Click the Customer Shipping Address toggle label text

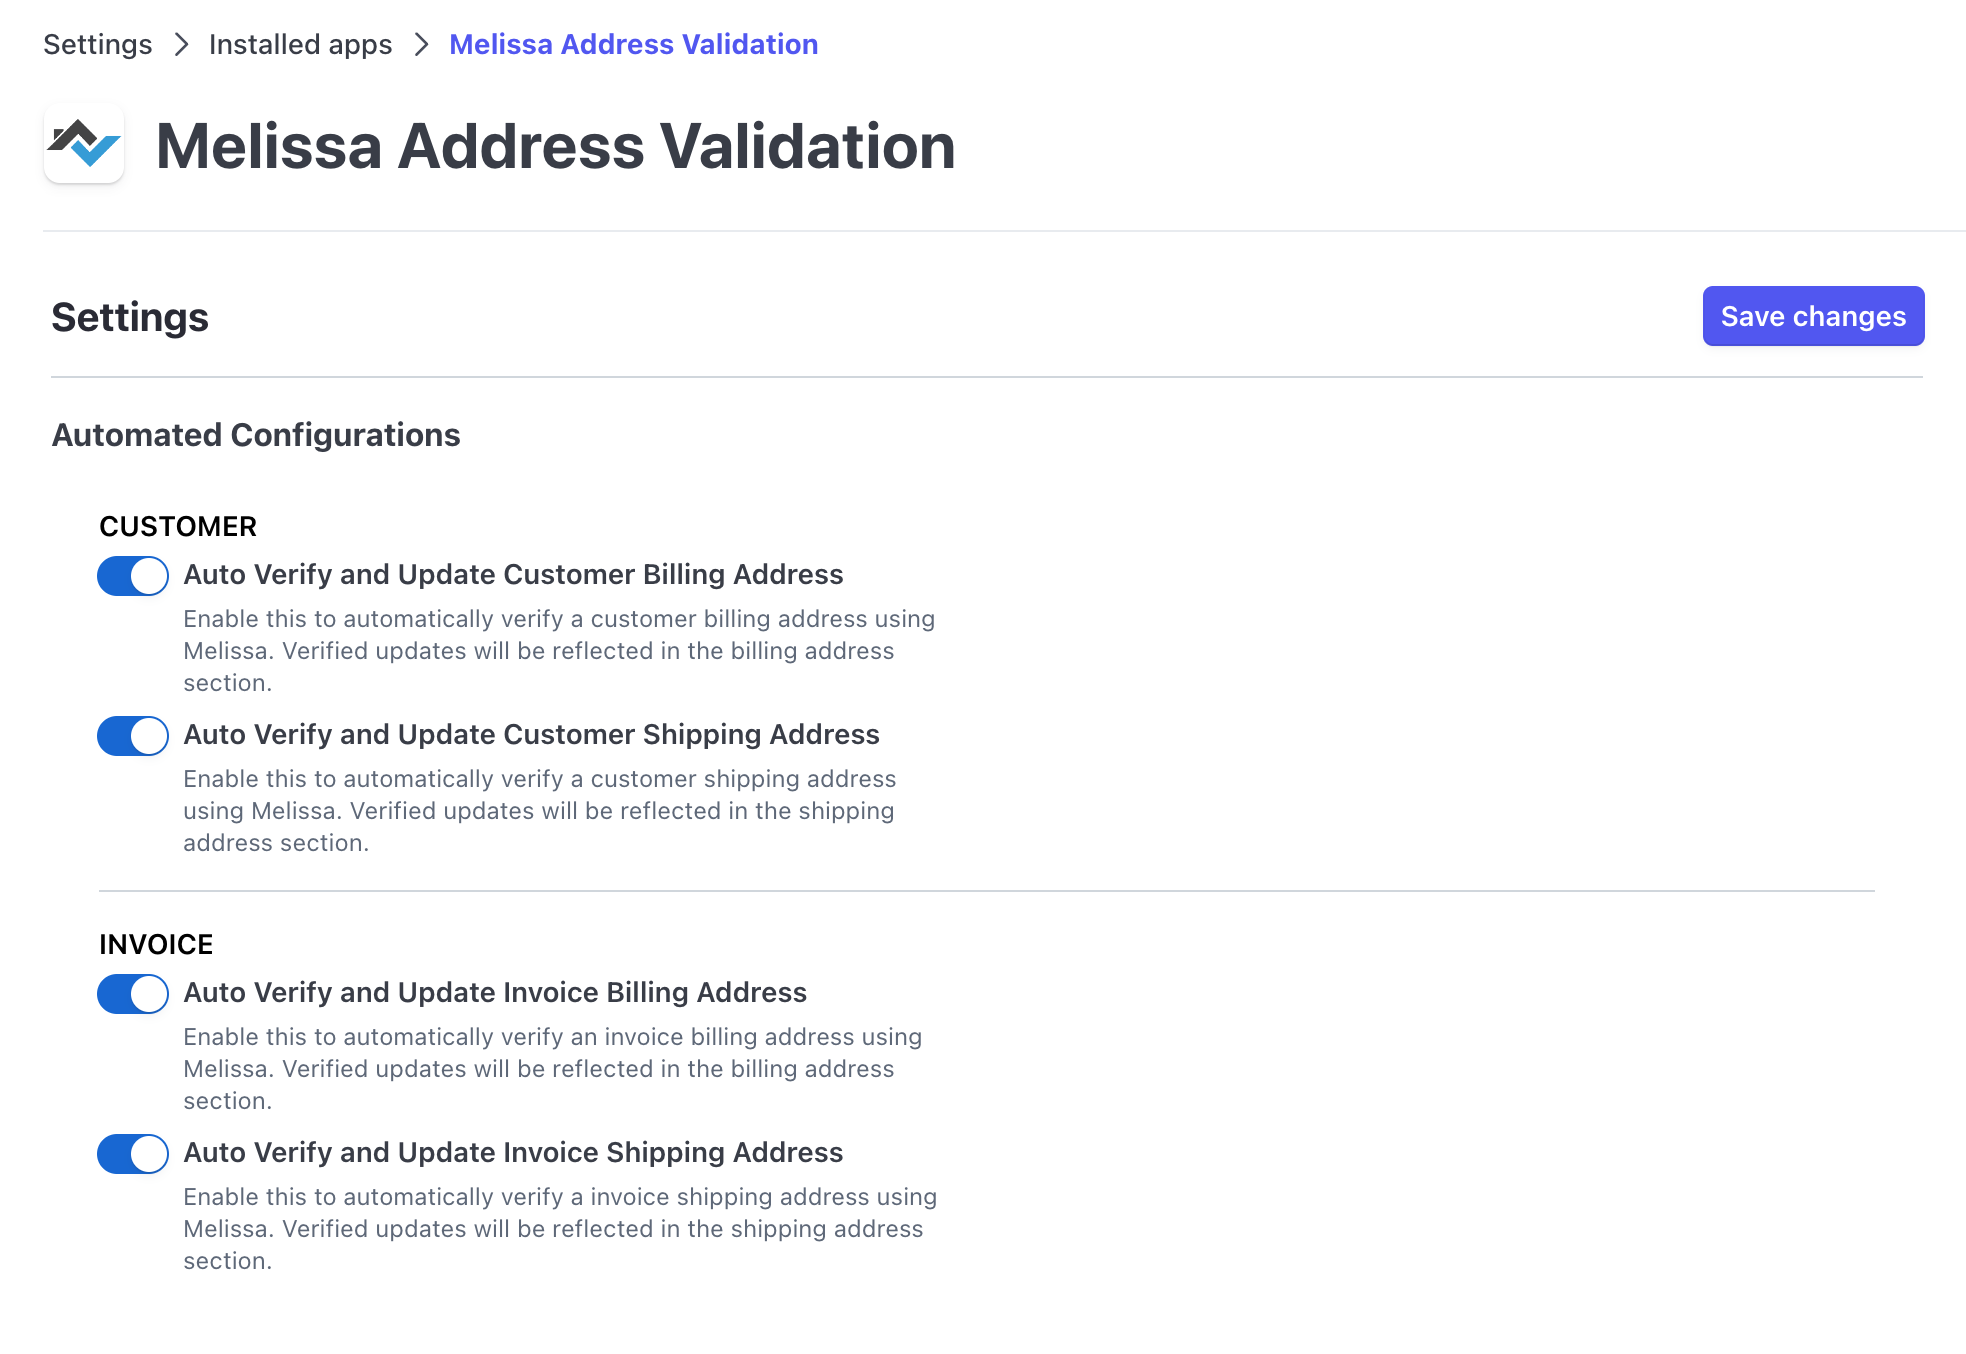tap(531, 735)
